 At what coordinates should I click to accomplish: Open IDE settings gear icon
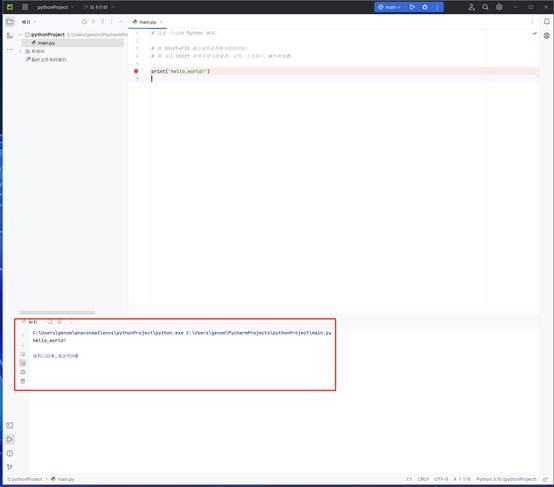(x=499, y=7)
